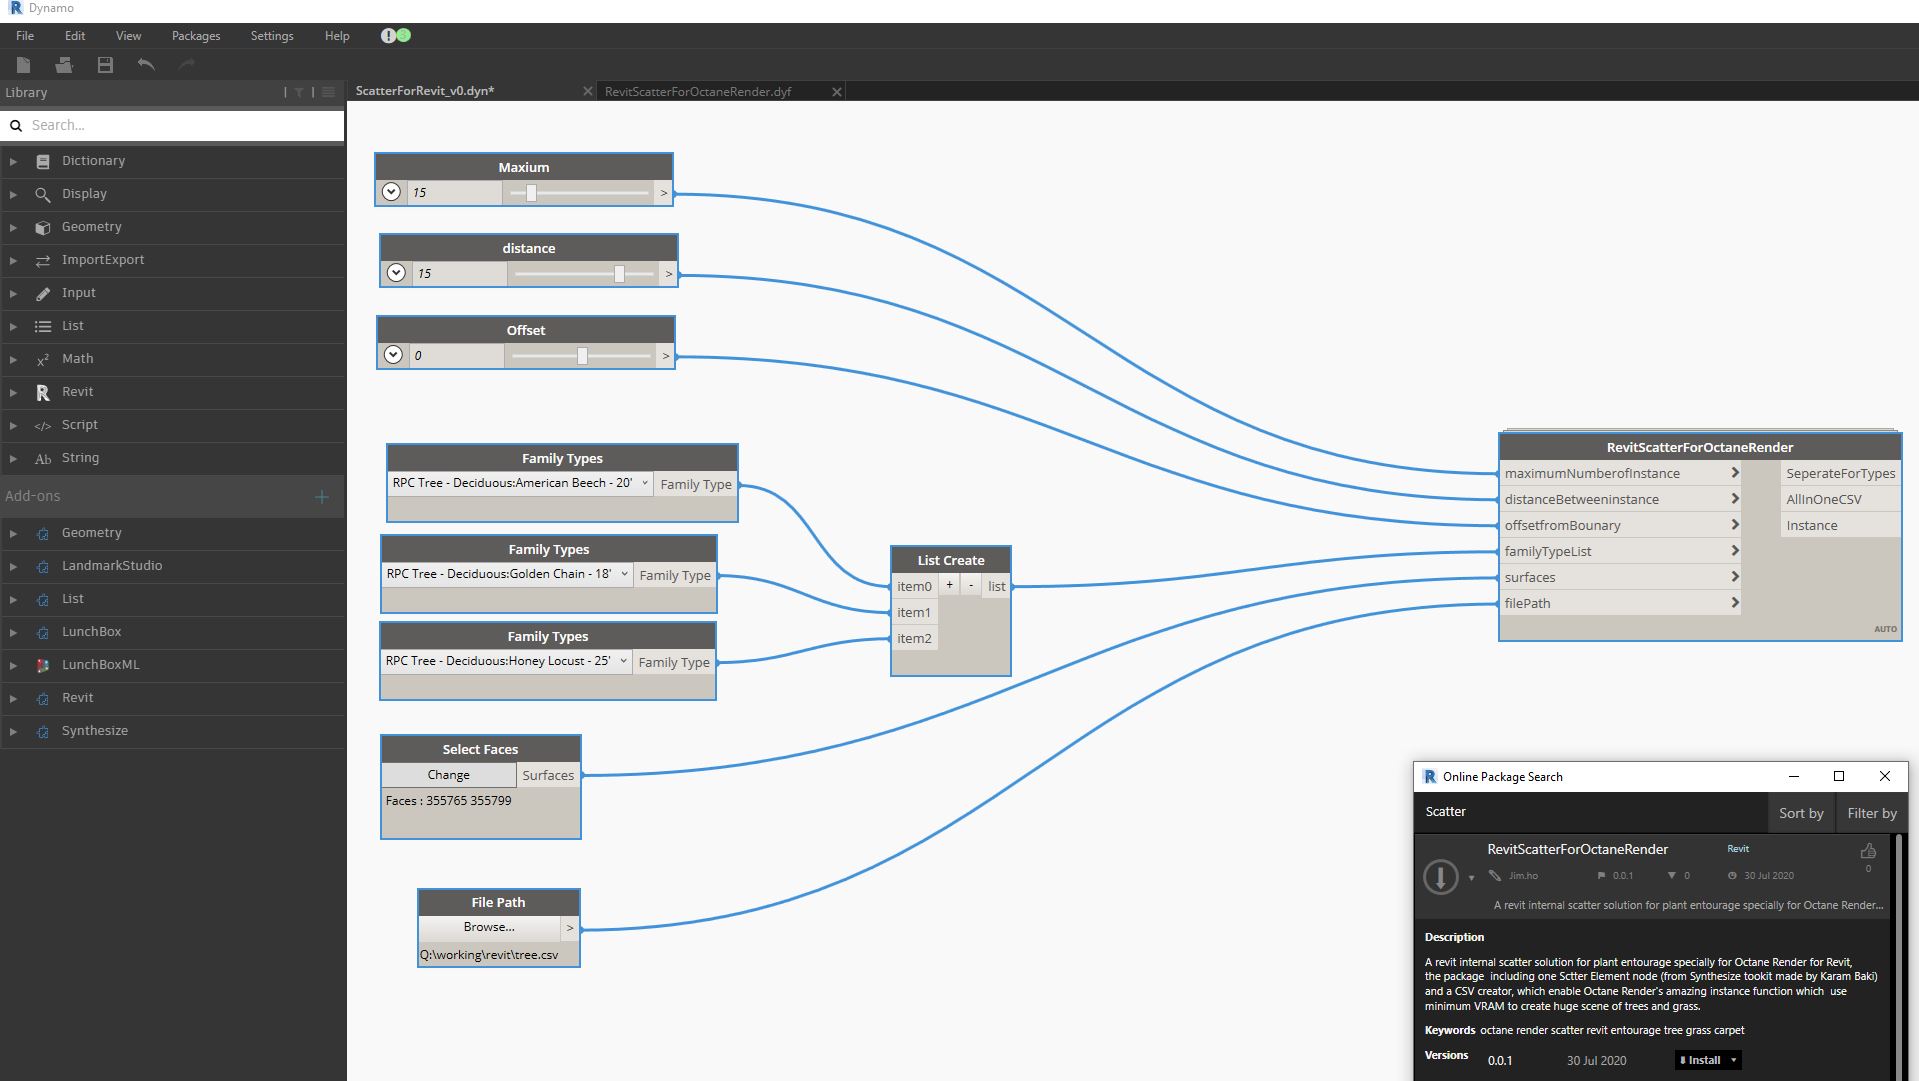Add a new add-on with the plus icon
The height and width of the screenshot is (1081, 1919).
(x=321, y=496)
